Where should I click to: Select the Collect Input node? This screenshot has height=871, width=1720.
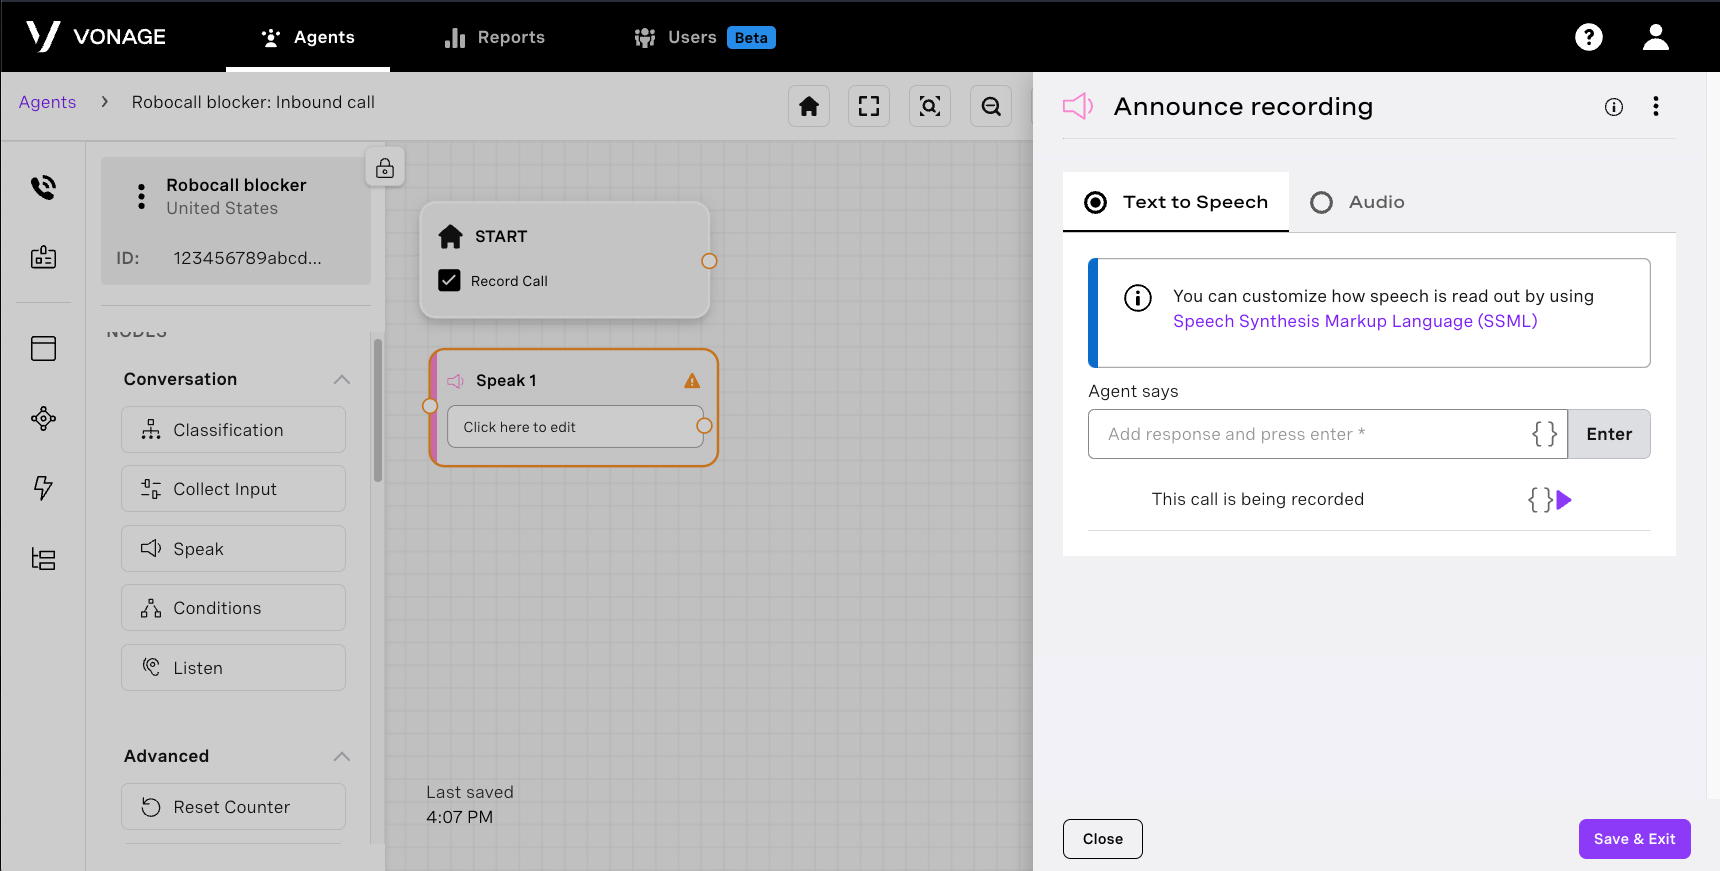(234, 489)
